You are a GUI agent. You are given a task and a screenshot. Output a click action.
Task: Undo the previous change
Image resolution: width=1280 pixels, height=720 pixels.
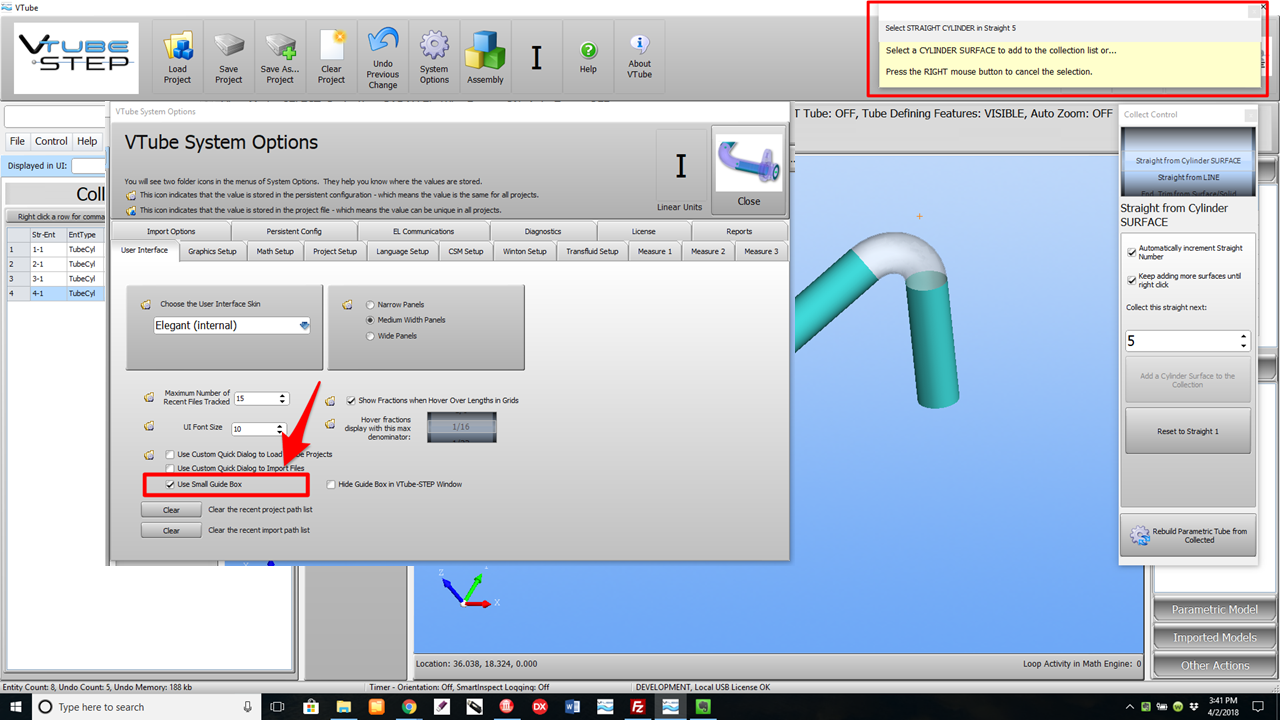click(382, 57)
